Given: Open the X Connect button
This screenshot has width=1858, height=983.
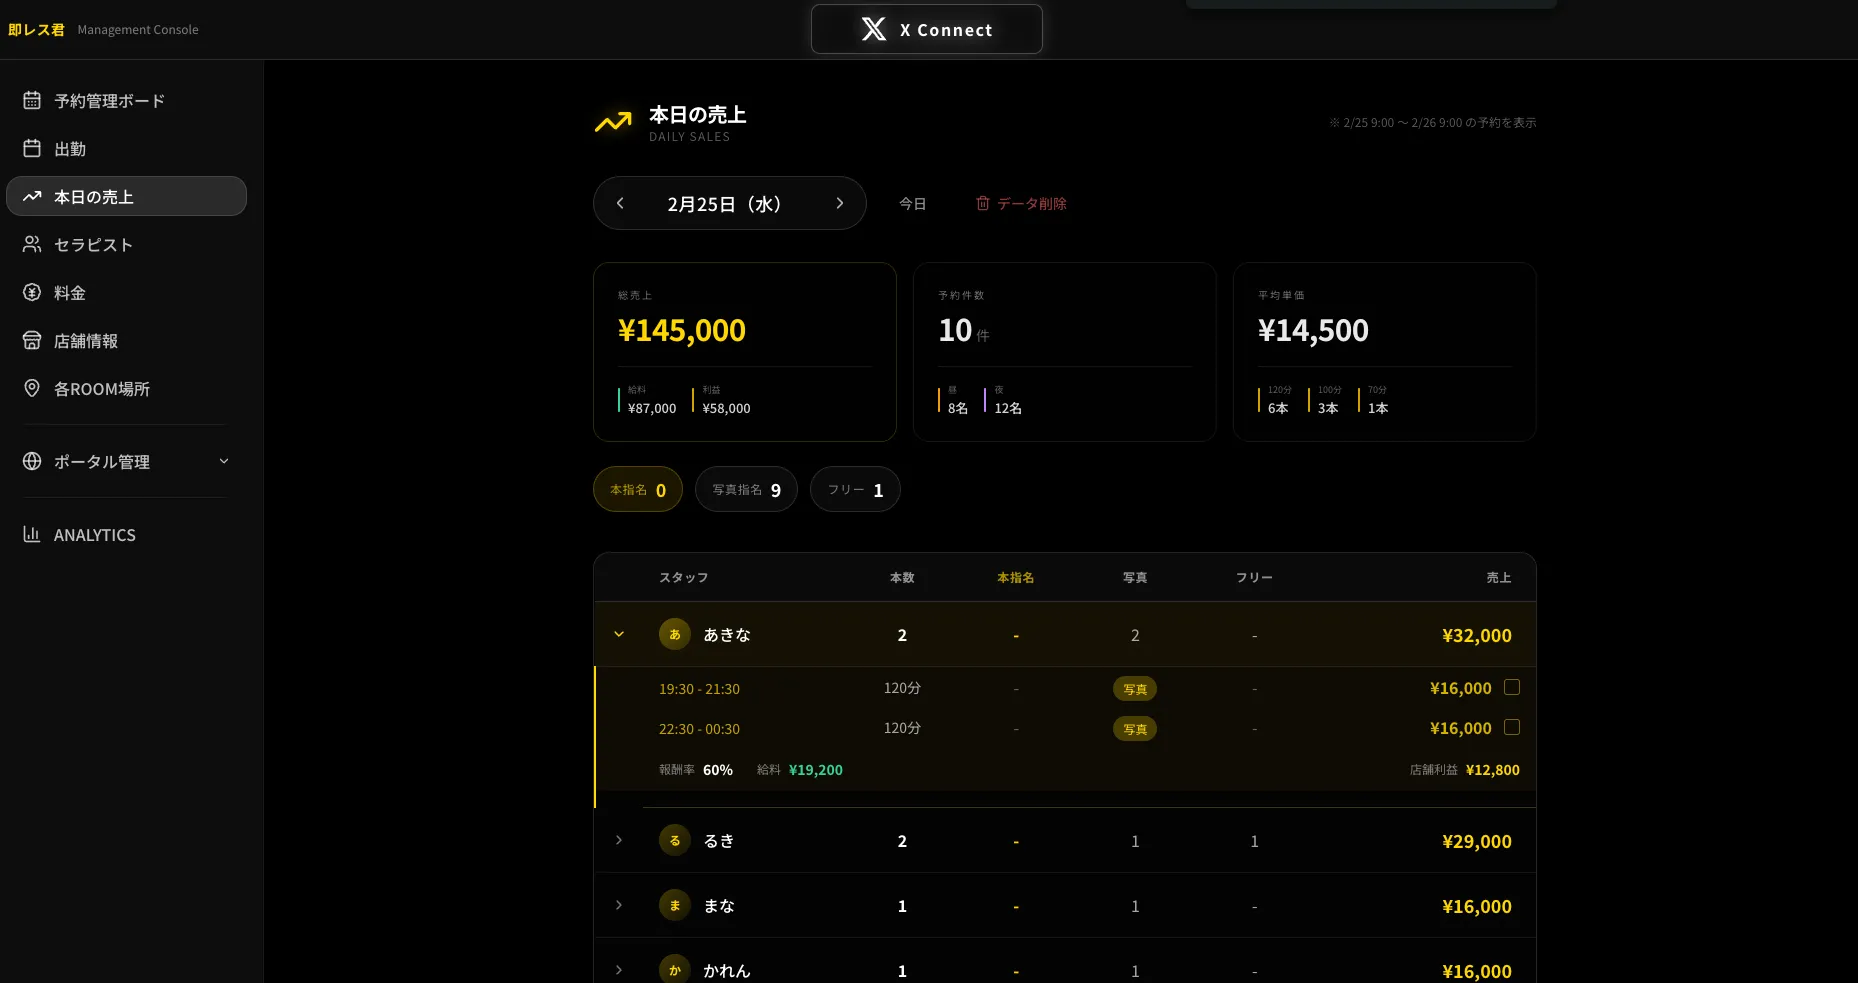Looking at the screenshot, I should [x=926, y=30].
